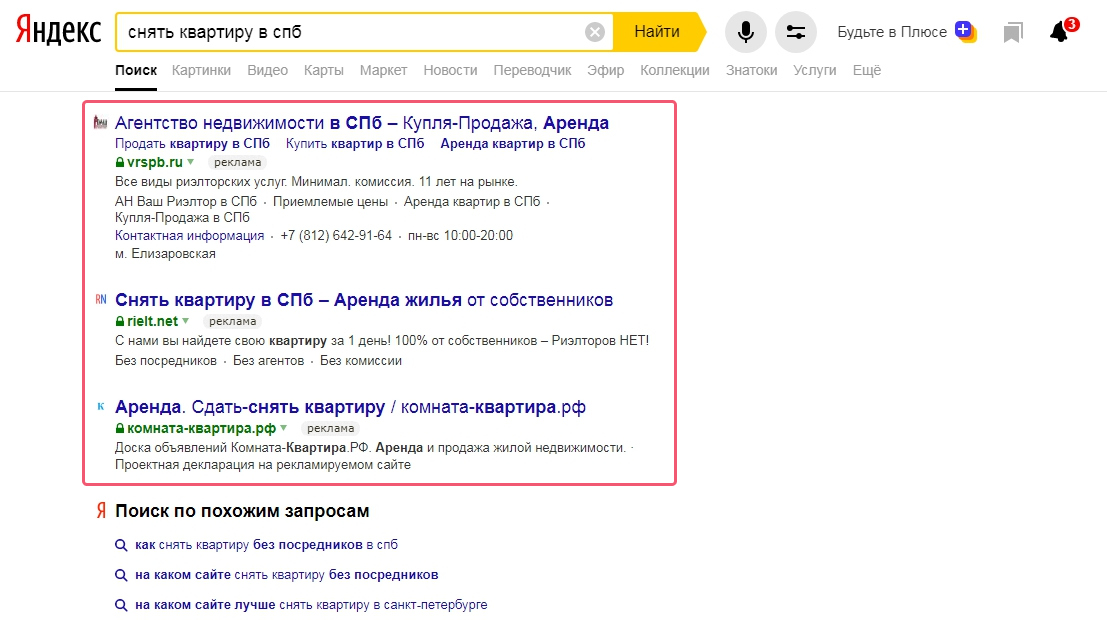The image size is (1107, 620).
Task: Start voice search with the microphone icon
Action: click(746, 32)
